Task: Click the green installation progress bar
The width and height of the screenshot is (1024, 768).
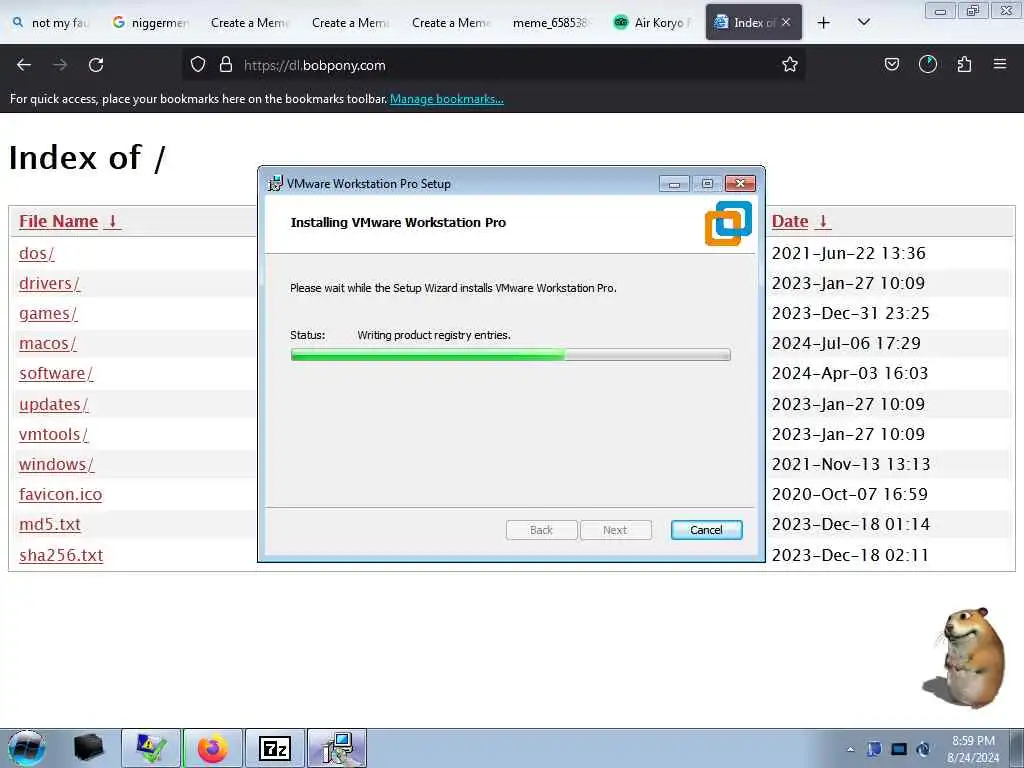Action: tap(510, 355)
